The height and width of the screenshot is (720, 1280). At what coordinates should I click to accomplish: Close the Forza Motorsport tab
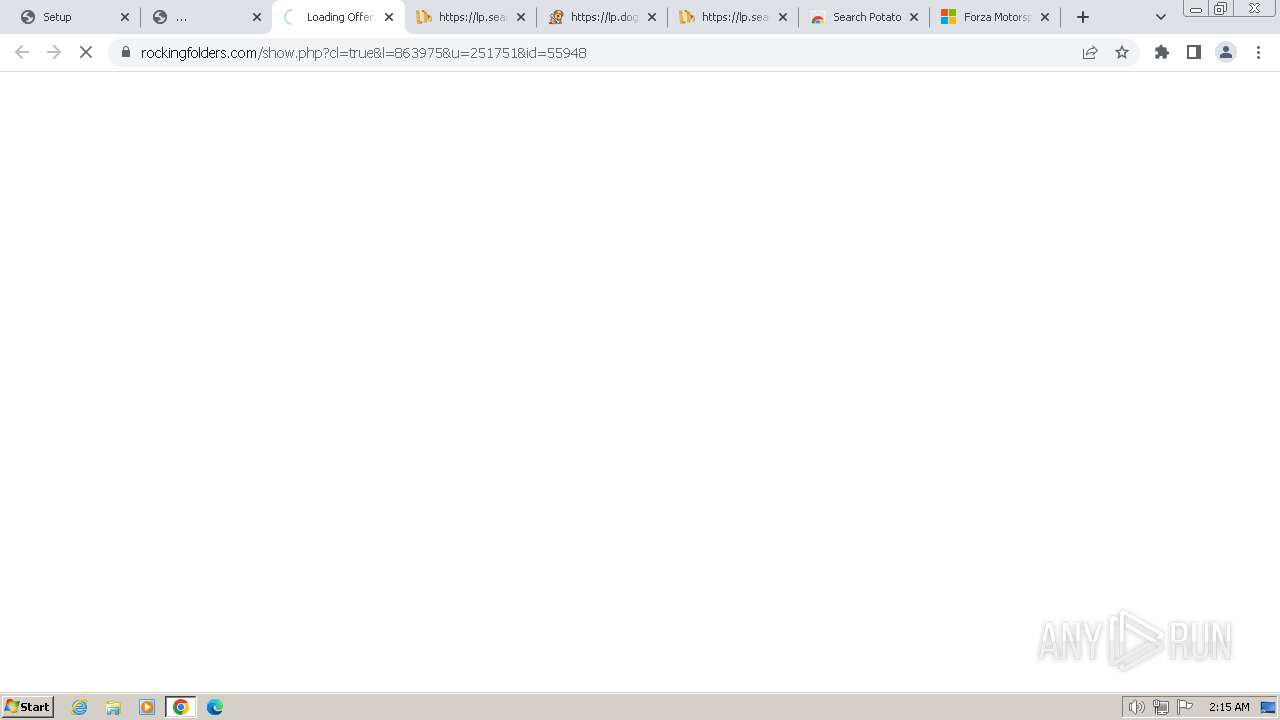click(x=1045, y=17)
